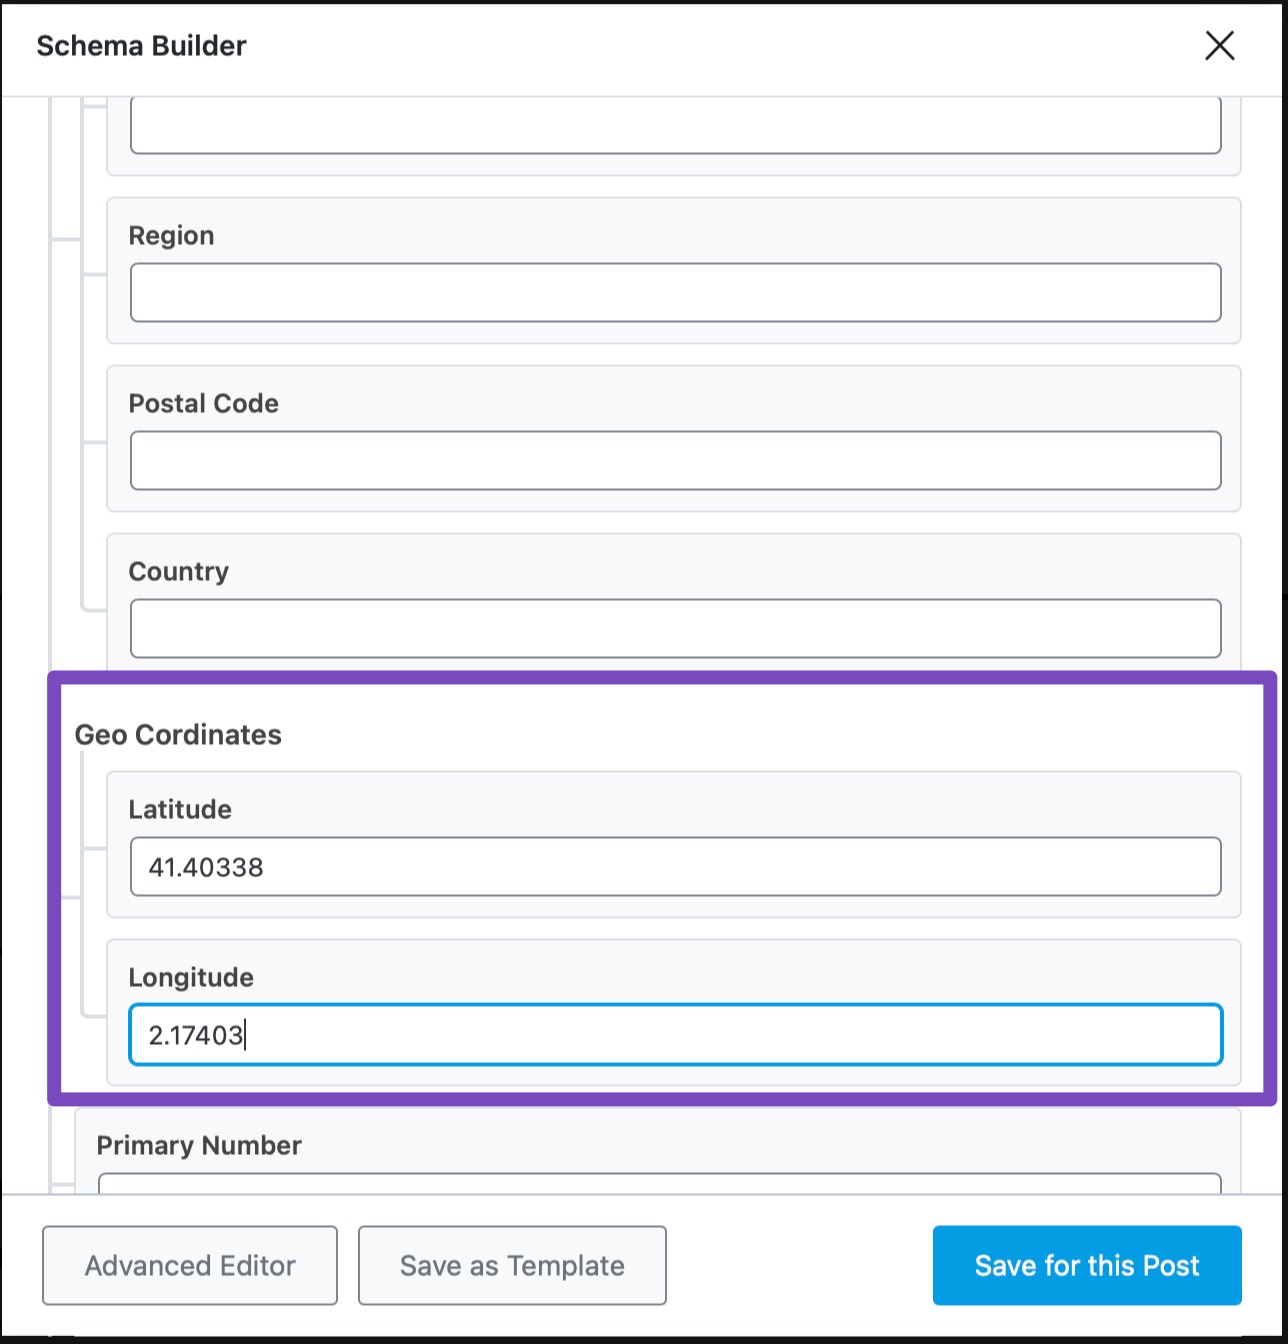Focus the Primary Number input field
The image size is (1288, 1344).
660,1184
